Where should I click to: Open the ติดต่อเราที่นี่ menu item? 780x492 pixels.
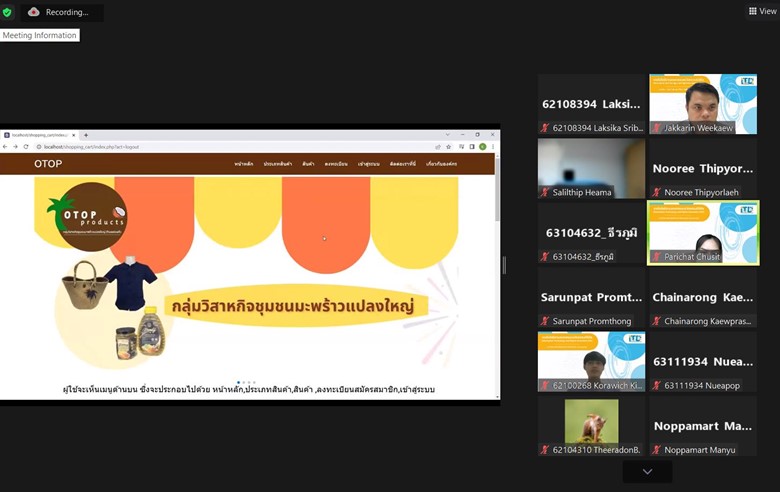[402, 164]
